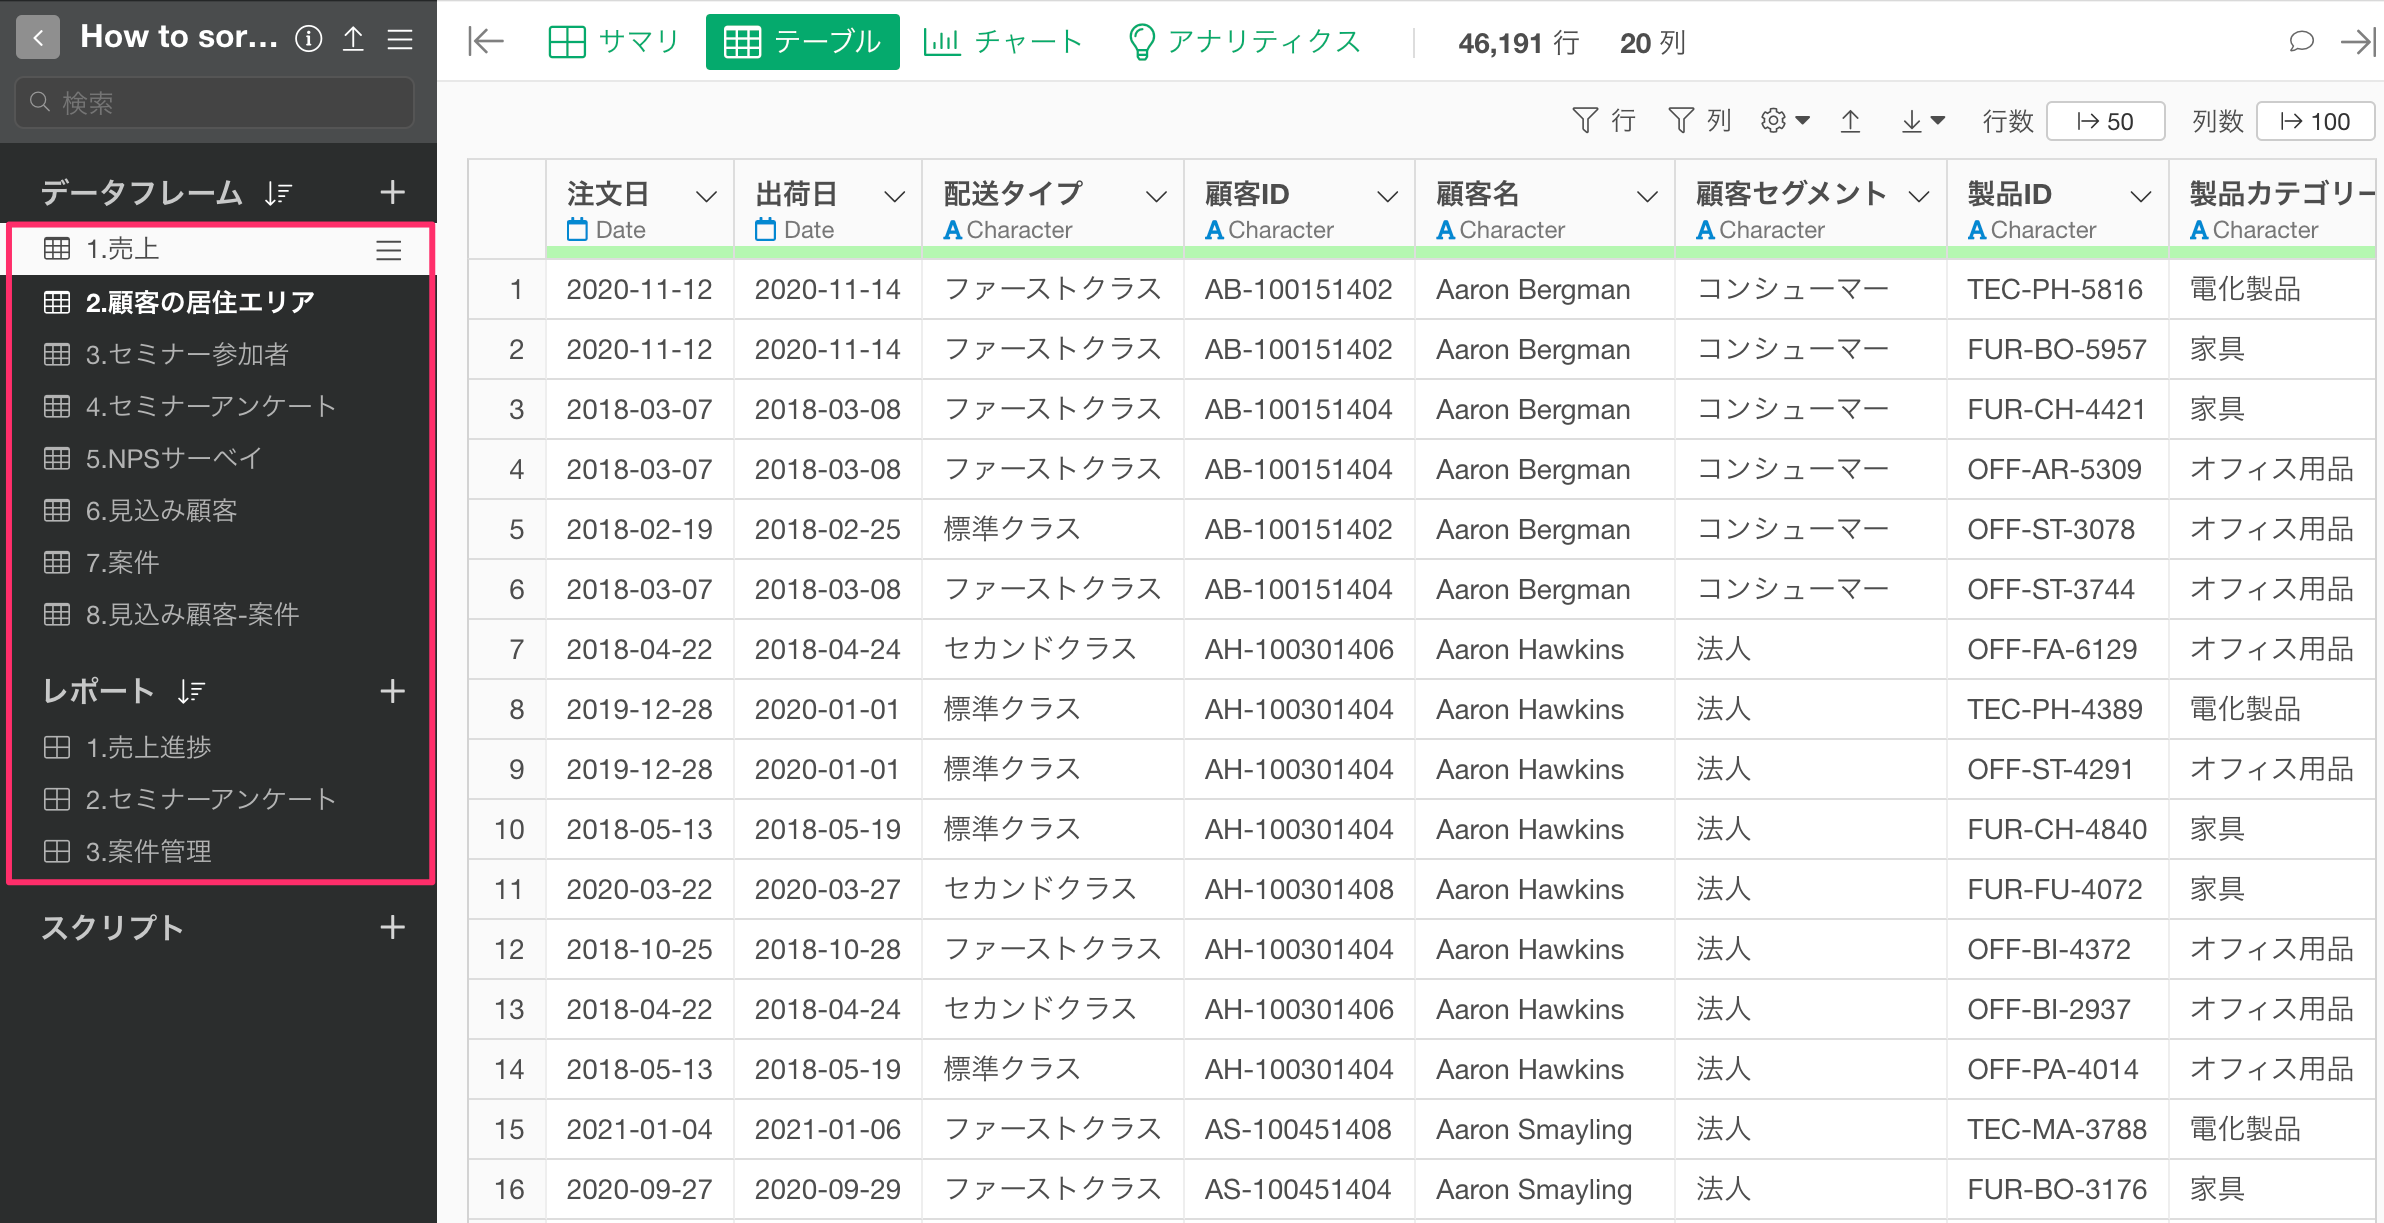The width and height of the screenshot is (2384, 1223).
Task: Open the download export arrow dropdown
Action: 1922,121
